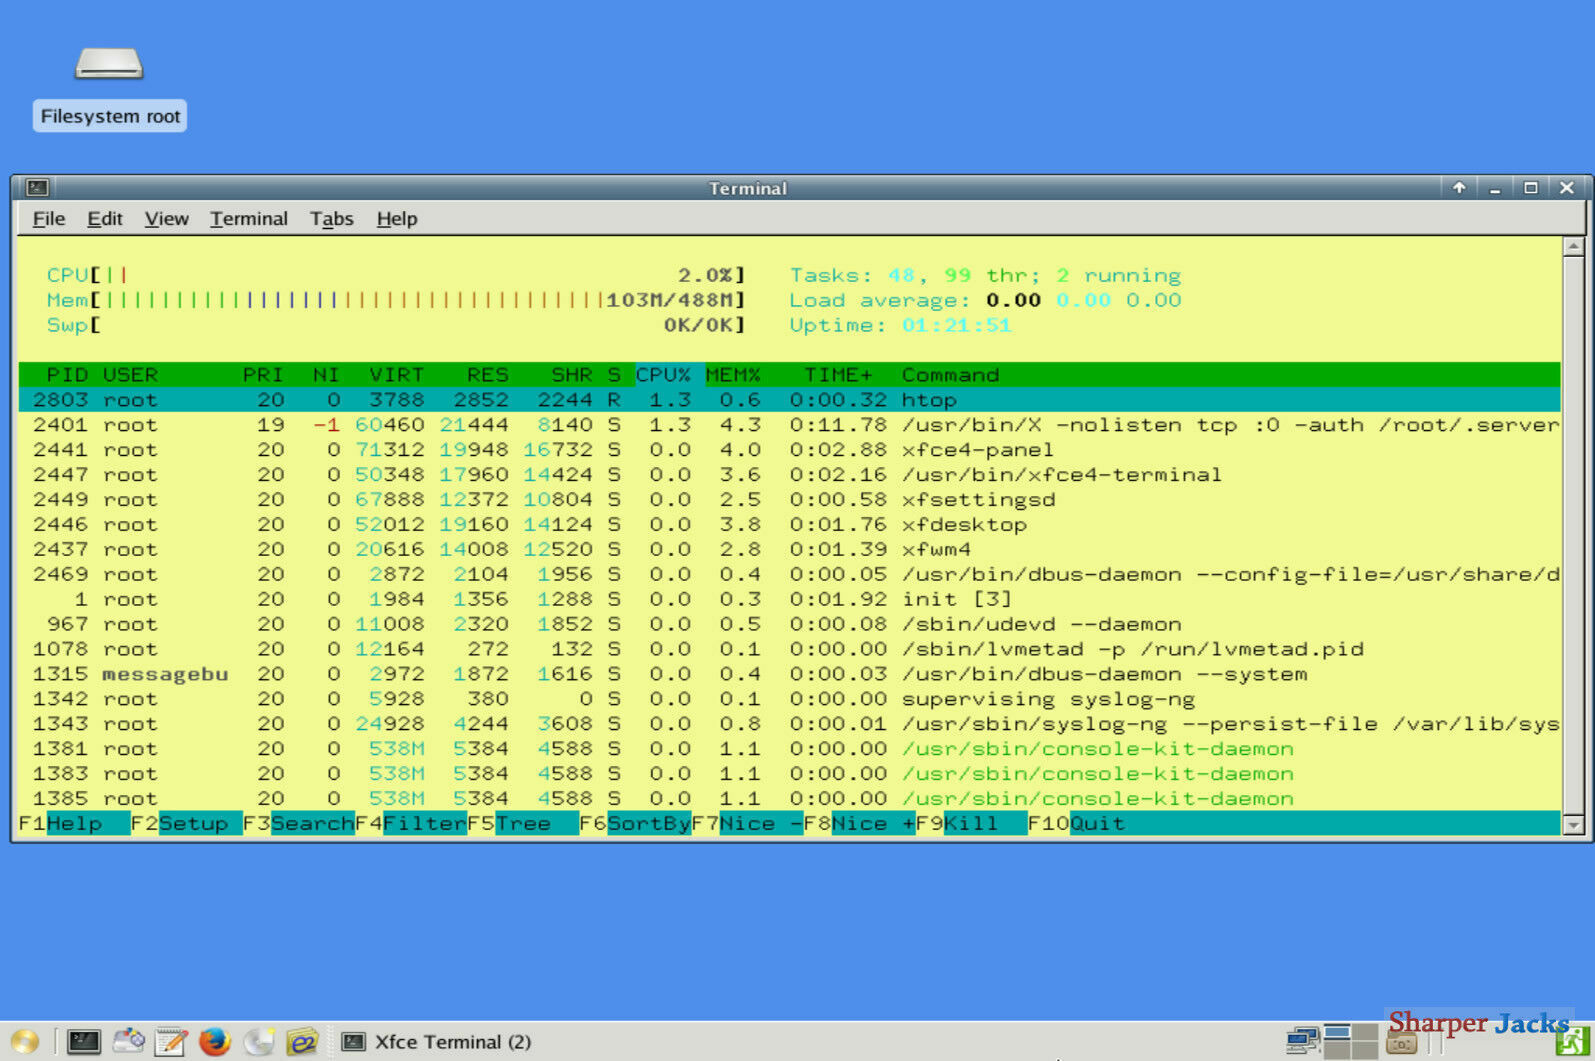Click the Xfce Terminal (2) taskbar button
Viewport: 1595px width, 1061px height.
point(436,1042)
